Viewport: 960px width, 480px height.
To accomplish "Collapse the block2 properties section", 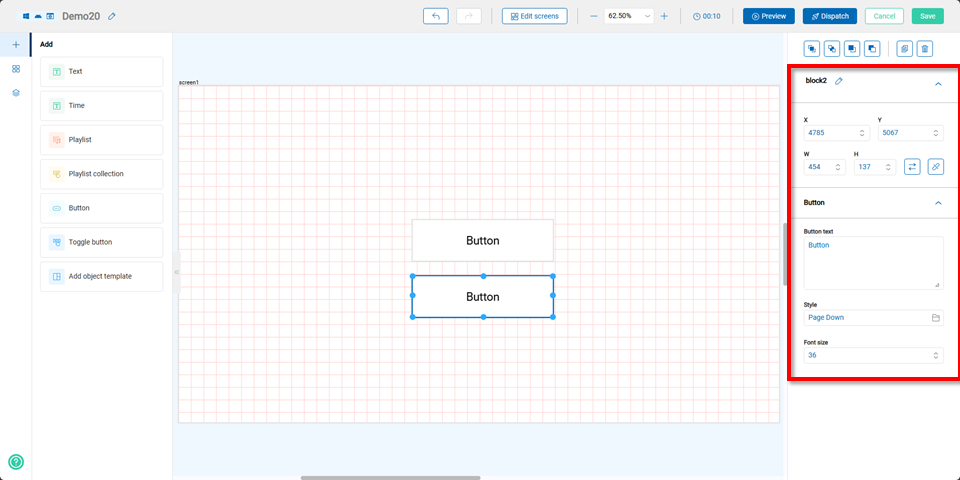I will click(x=938, y=84).
